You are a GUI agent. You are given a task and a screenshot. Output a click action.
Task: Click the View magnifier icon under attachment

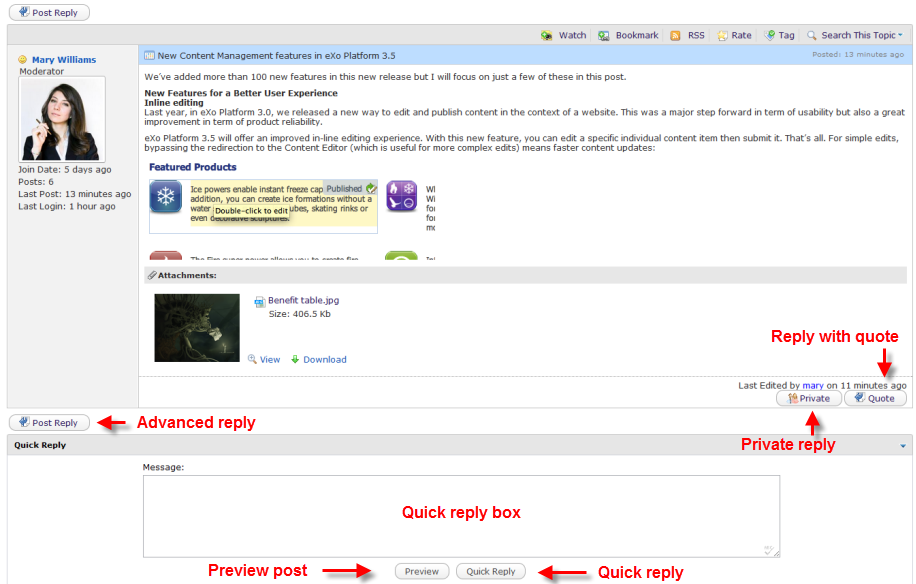point(253,360)
